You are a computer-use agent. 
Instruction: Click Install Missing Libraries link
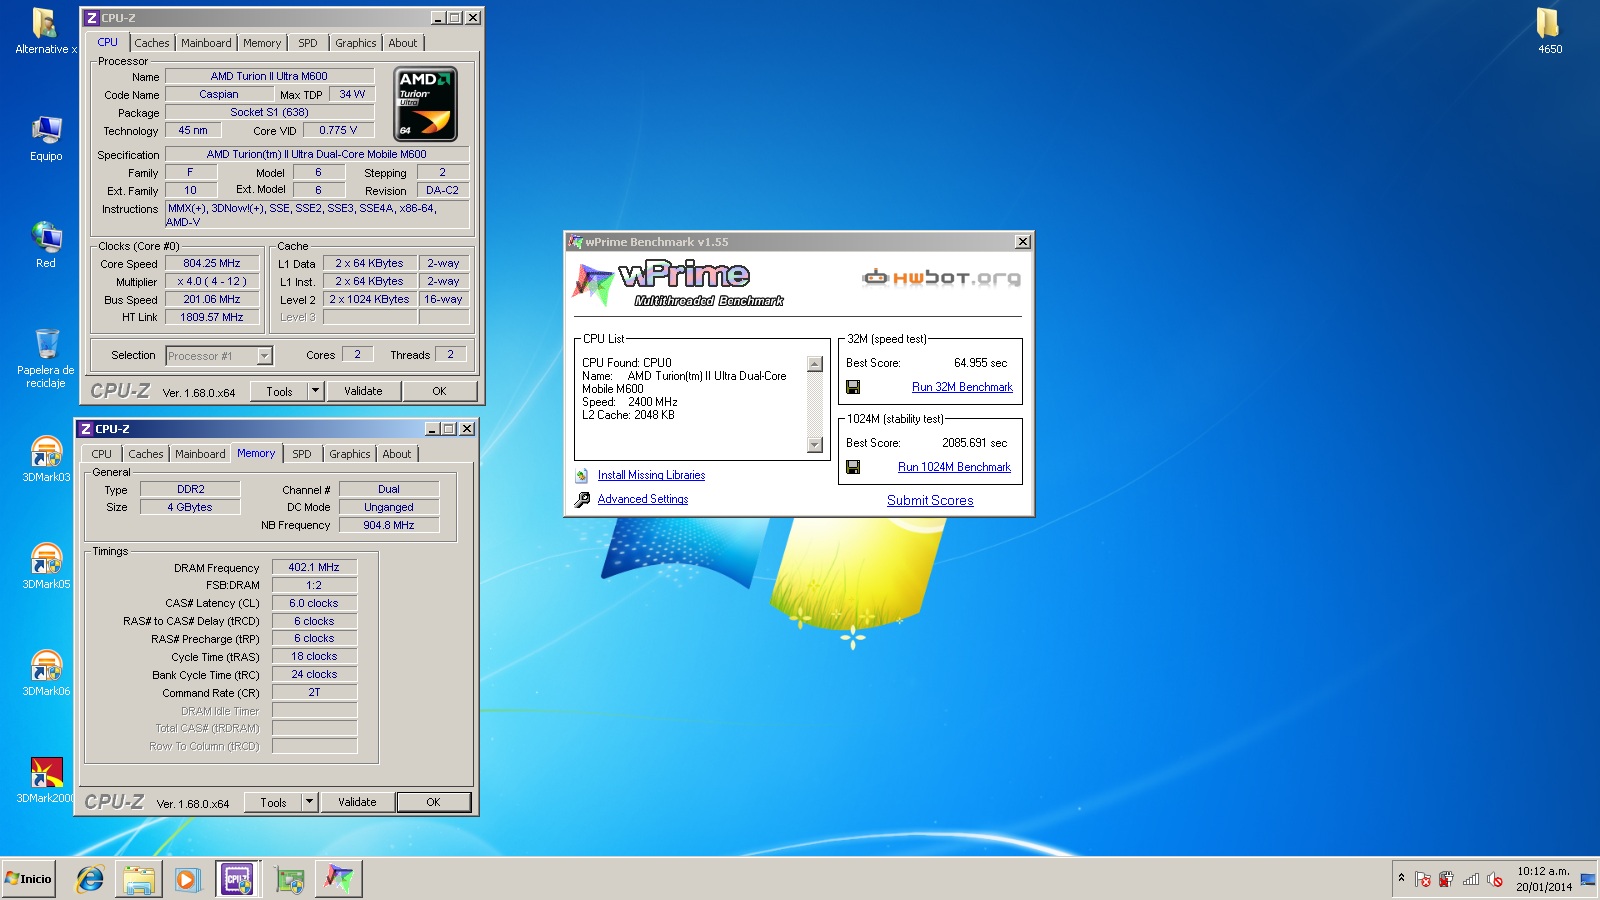(x=651, y=475)
